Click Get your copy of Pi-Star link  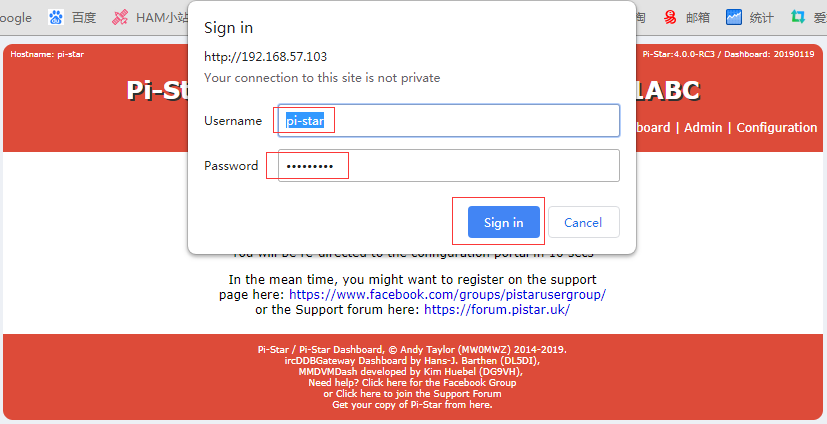click(412, 405)
